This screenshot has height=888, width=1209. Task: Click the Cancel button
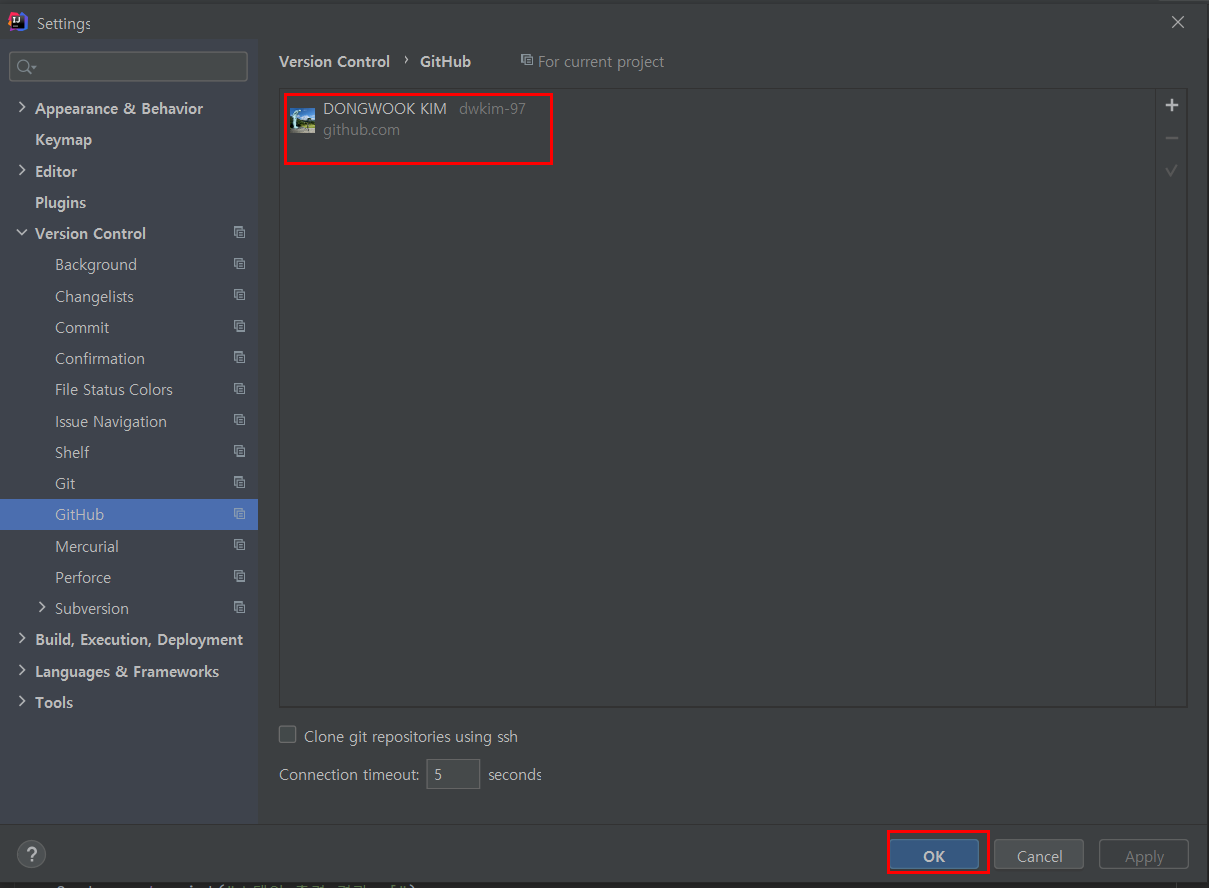click(1039, 855)
